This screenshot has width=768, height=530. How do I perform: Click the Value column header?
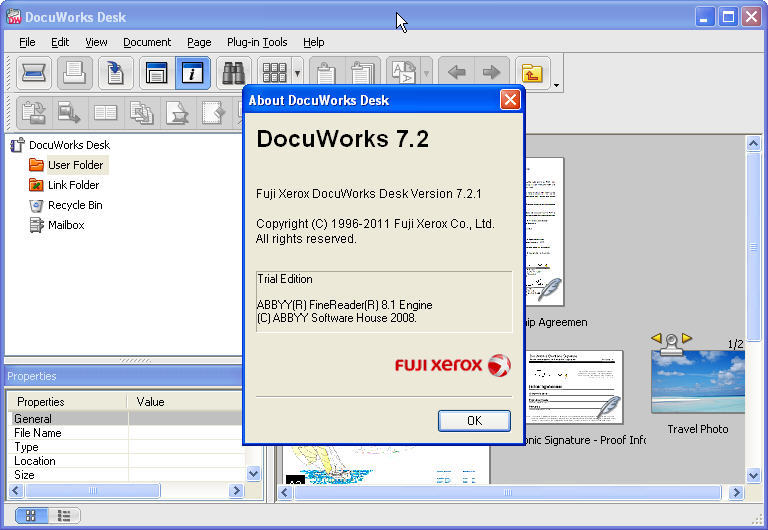click(x=186, y=402)
